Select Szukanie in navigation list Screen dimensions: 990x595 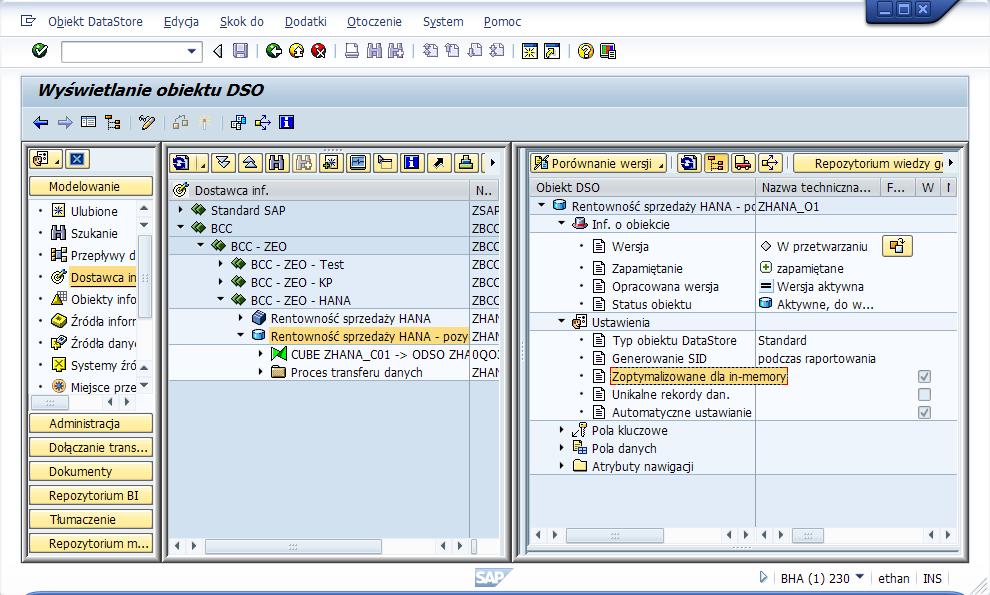[94, 233]
